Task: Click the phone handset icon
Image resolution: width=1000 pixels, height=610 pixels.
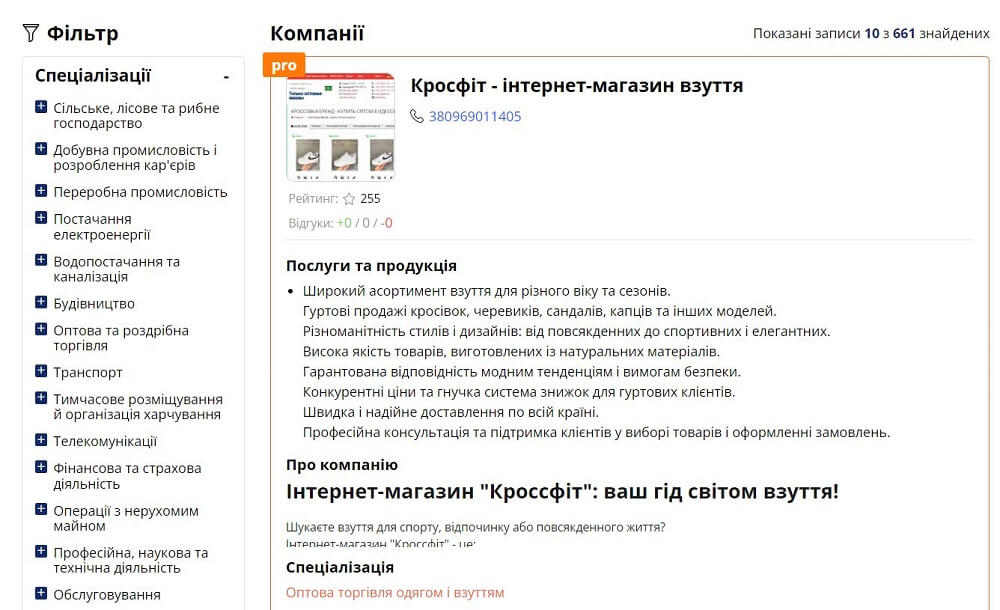Action: (417, 116)
